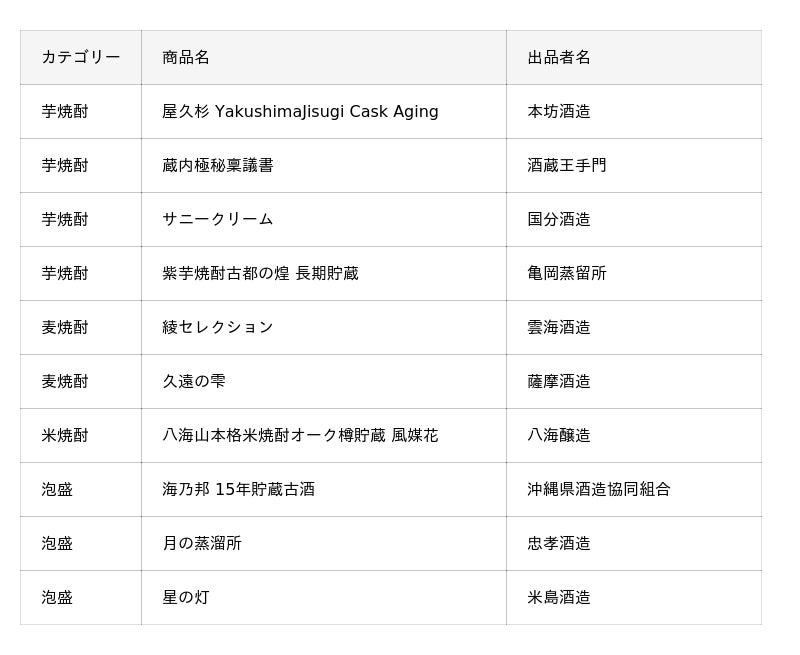Select the サニークリーム product cell
The height and width of the screenshot is (655, 800).
coord(218,219)
